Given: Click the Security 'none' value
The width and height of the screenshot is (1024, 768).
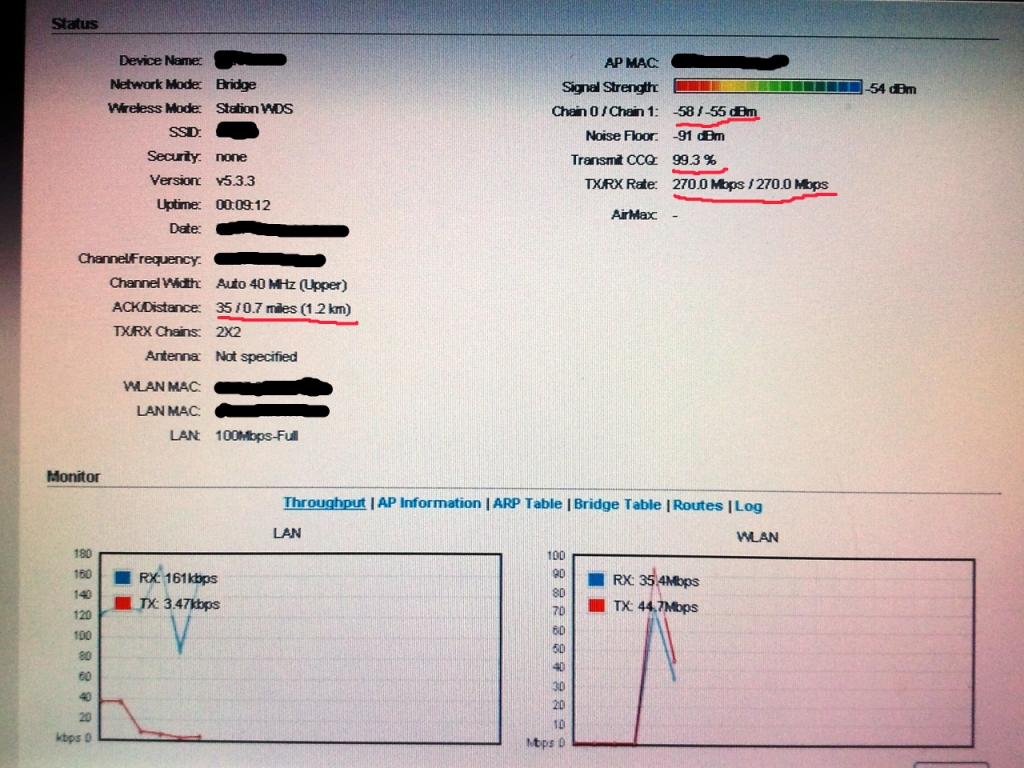Looking at the screenshot, I should coord(231,157).
